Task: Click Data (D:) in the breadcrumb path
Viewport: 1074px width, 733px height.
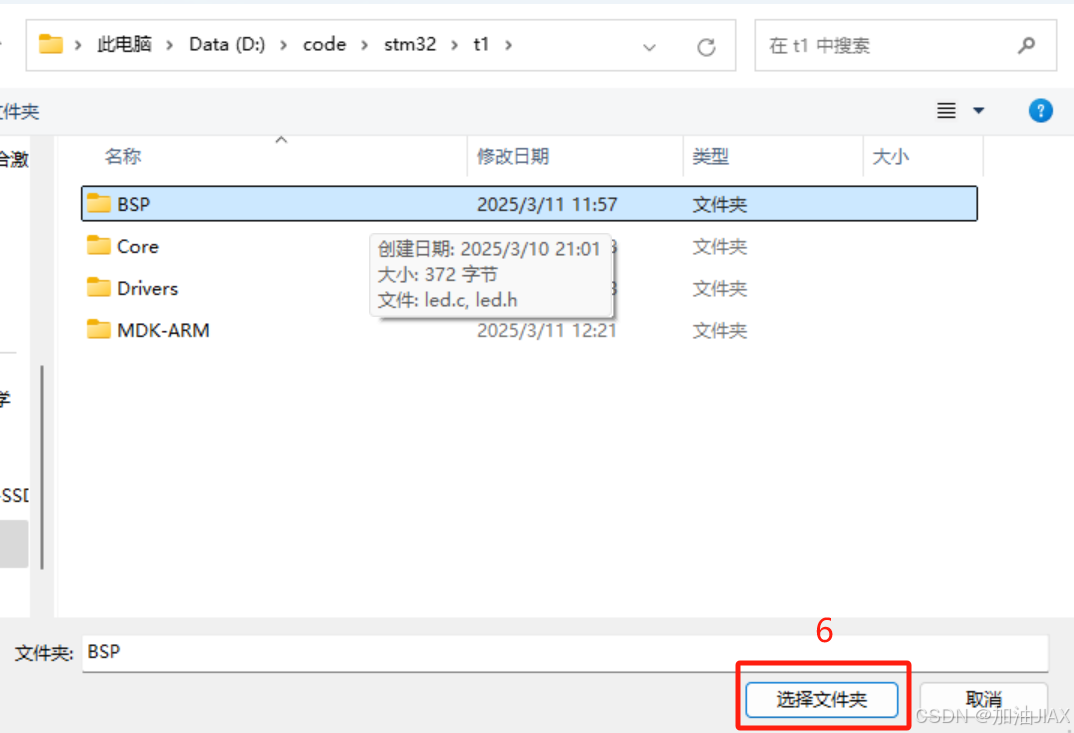Action: 227,45
